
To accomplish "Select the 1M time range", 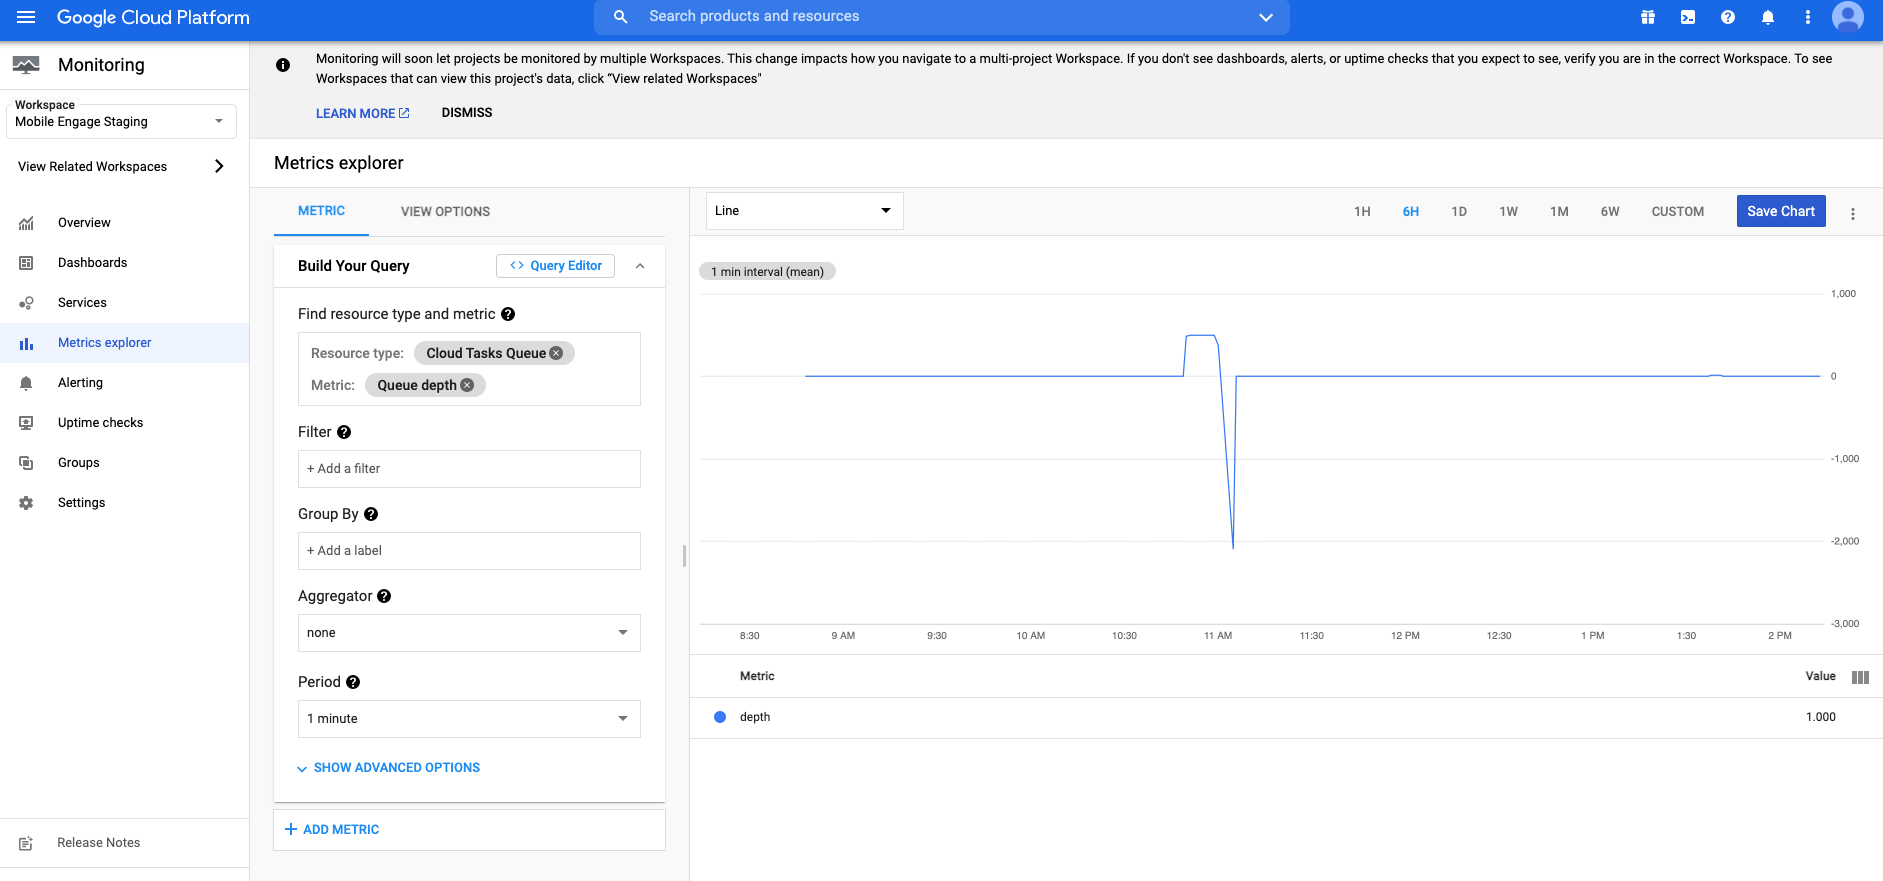I will pos(1559,212).
